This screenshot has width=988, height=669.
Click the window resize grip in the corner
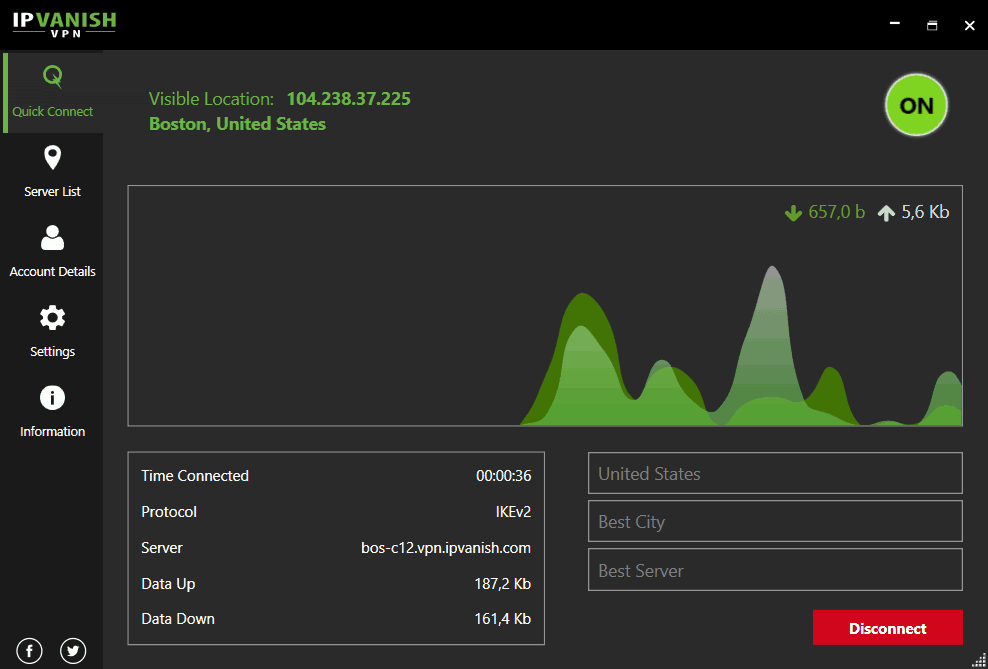tap(979, 660)
